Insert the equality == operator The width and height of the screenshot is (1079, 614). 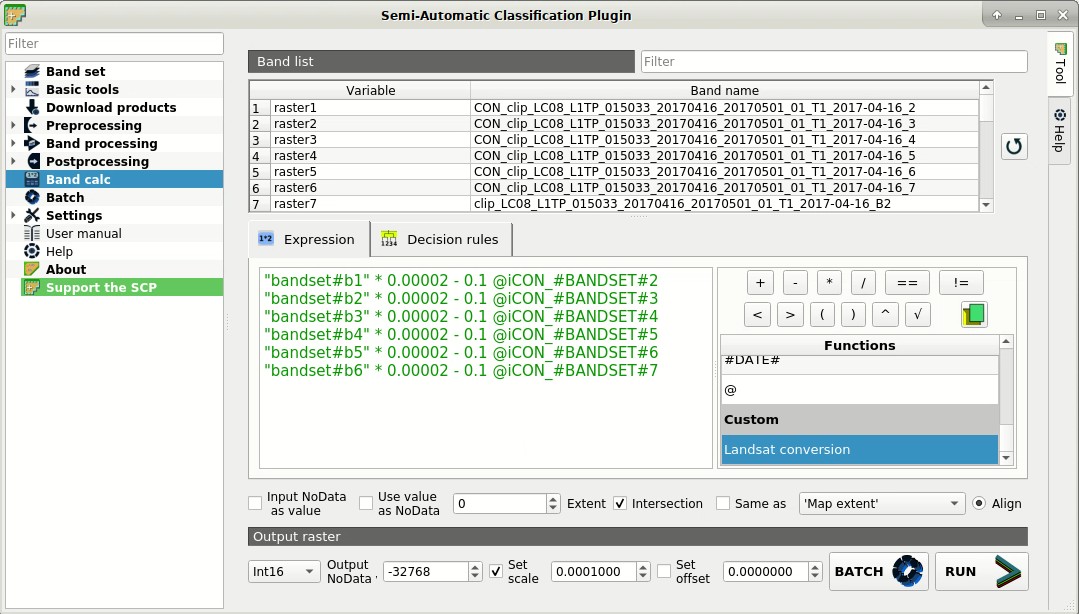906,282
